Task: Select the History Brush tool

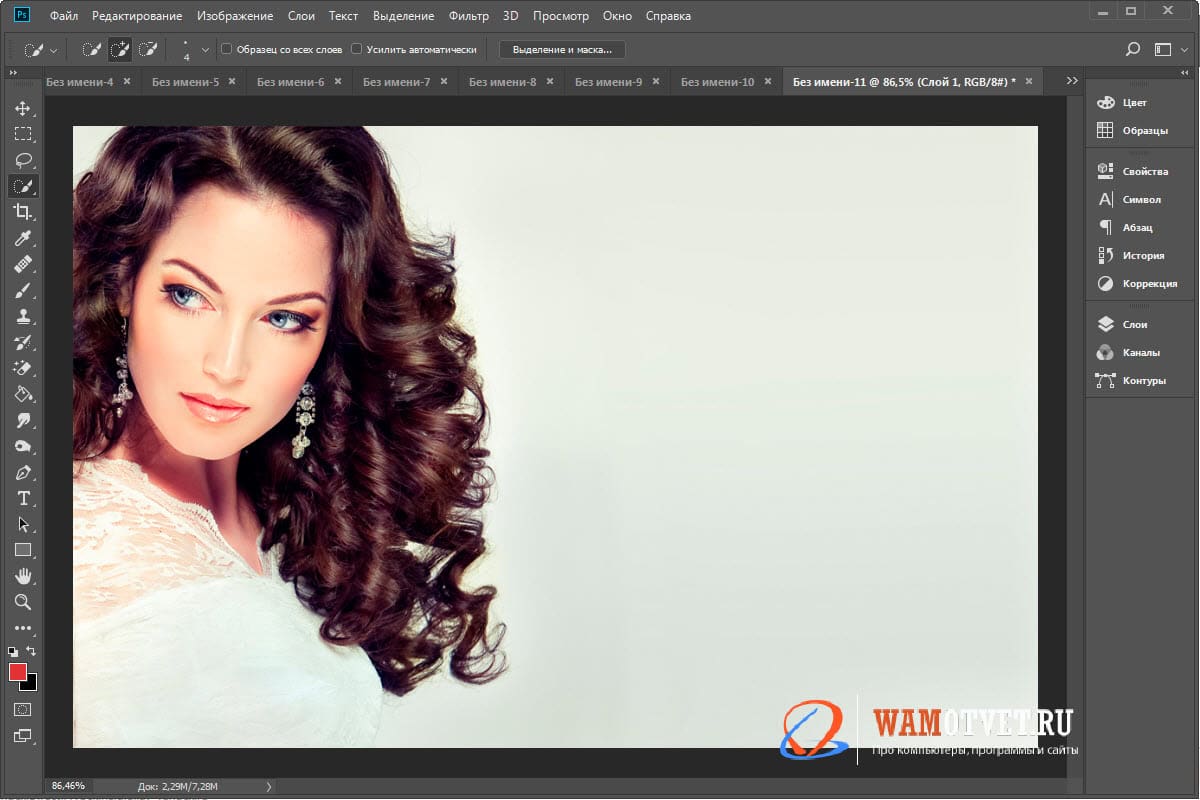Action: 22,342
